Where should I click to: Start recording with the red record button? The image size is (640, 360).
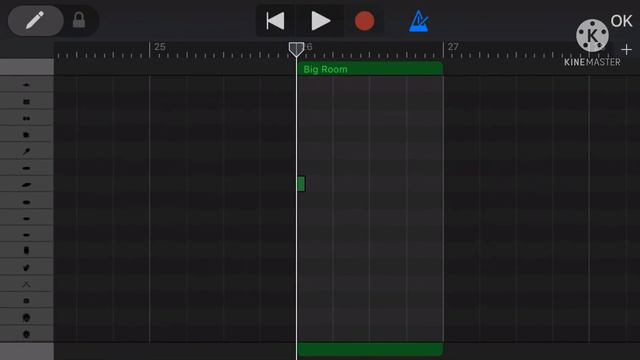(x=364, y=21)
